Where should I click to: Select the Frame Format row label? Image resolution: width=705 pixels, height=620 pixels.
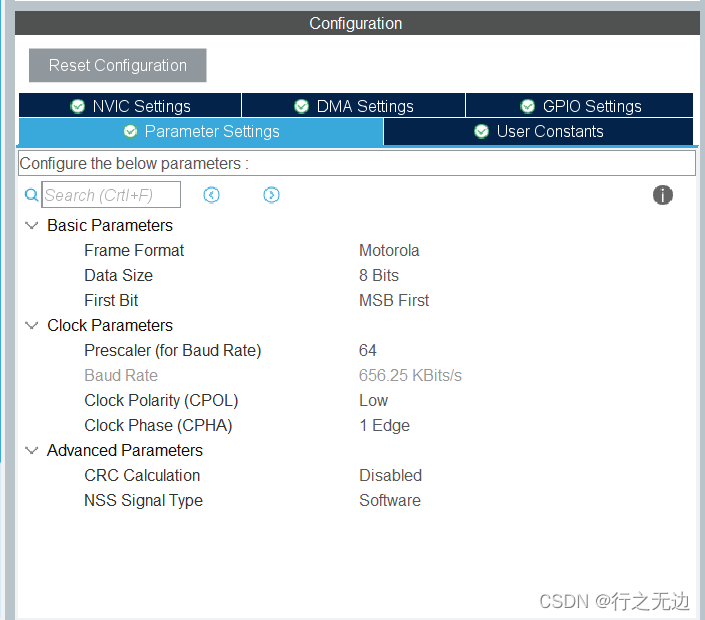(x=134, y=250)
